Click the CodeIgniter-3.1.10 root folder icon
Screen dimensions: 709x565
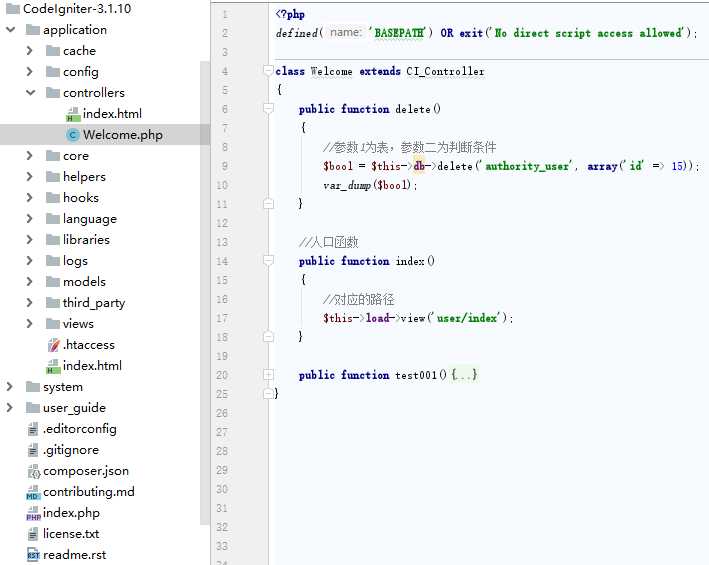(13, 9)
